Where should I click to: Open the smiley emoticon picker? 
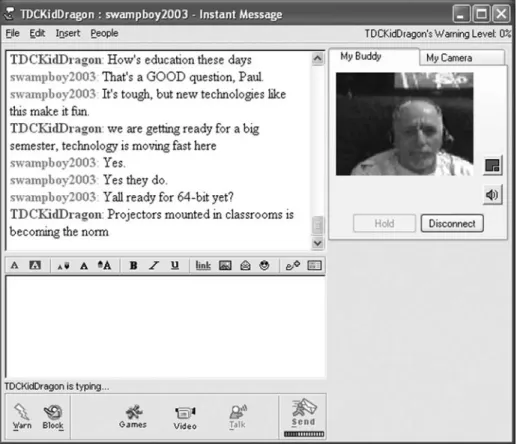click(264, 266)
